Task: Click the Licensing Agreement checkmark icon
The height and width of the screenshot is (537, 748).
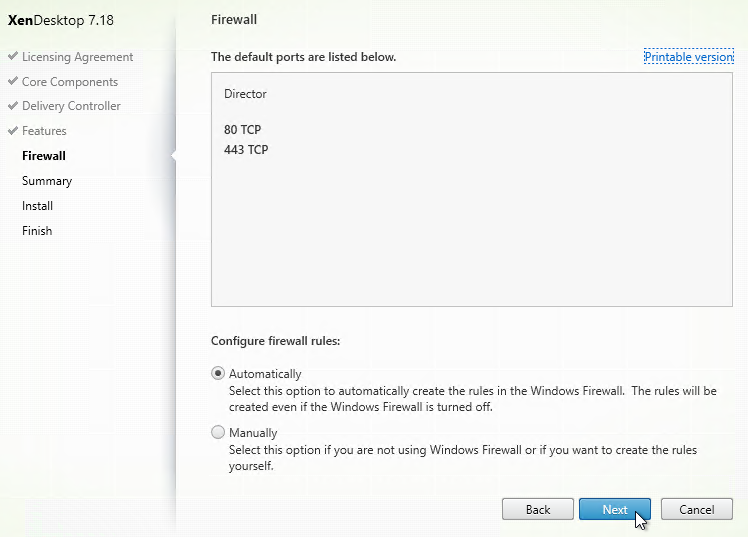Action: coord(13,56)
